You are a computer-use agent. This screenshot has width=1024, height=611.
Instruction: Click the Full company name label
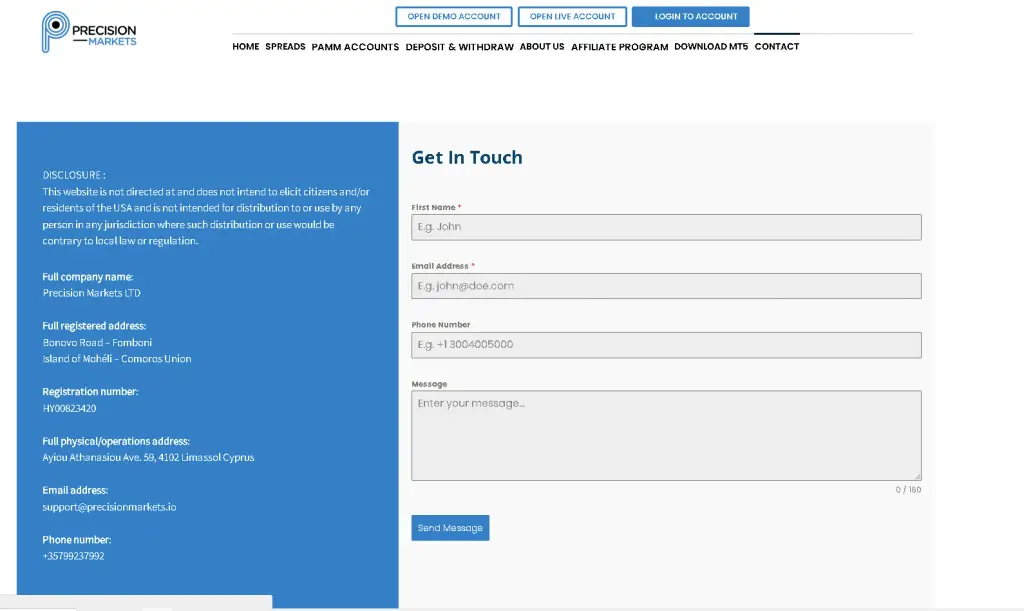click(x=88, y=277)
